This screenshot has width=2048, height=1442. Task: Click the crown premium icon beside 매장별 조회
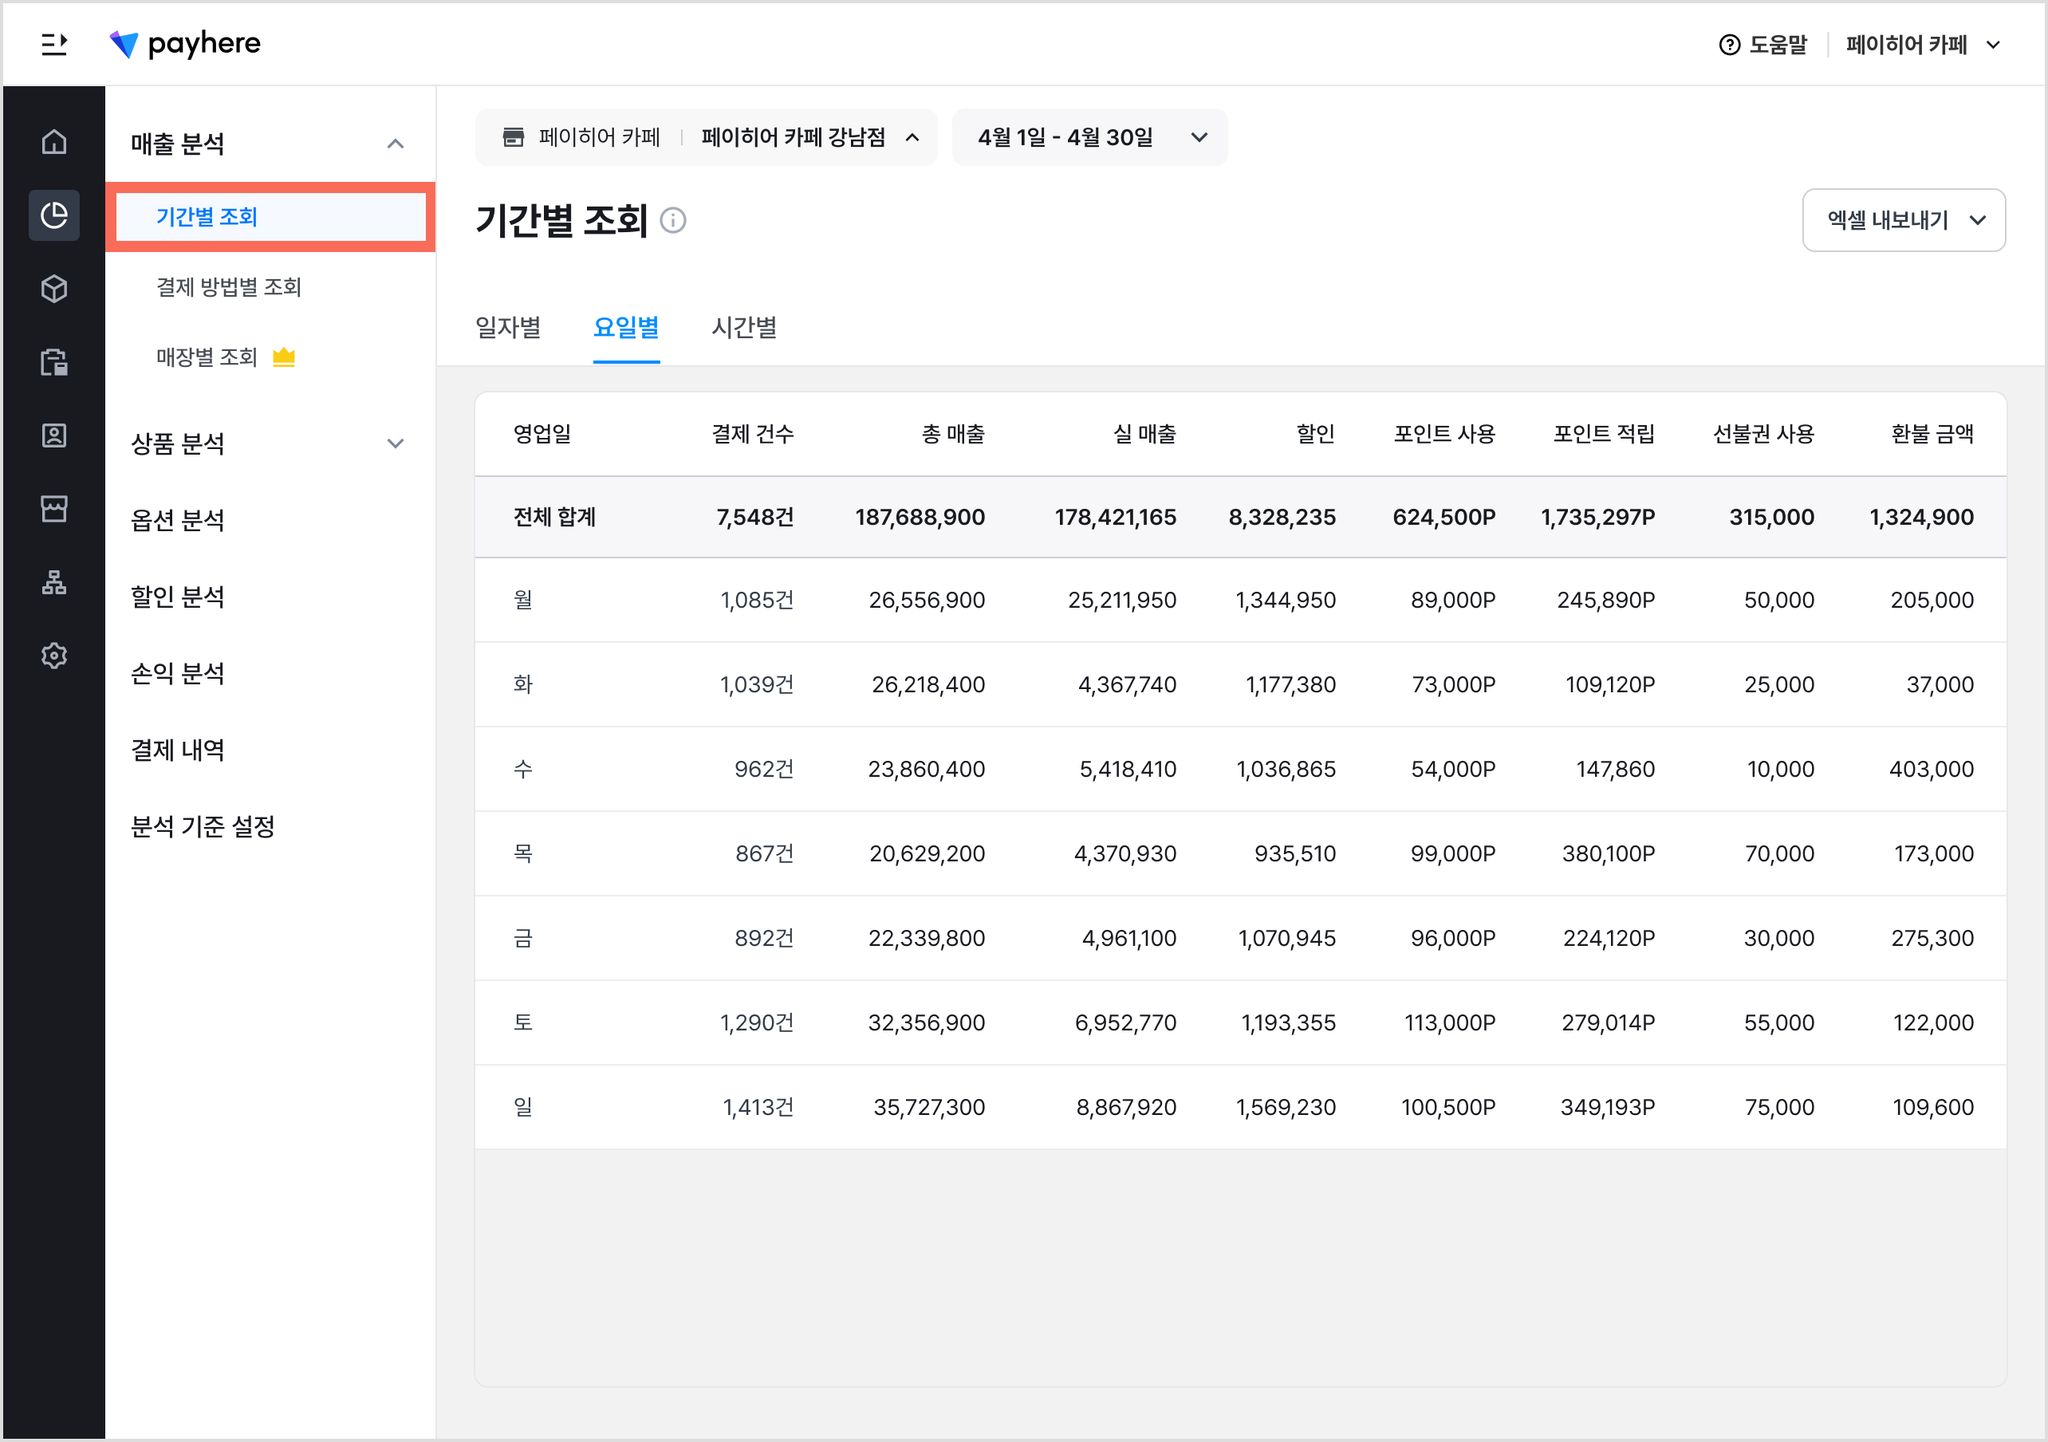point(284,357)
